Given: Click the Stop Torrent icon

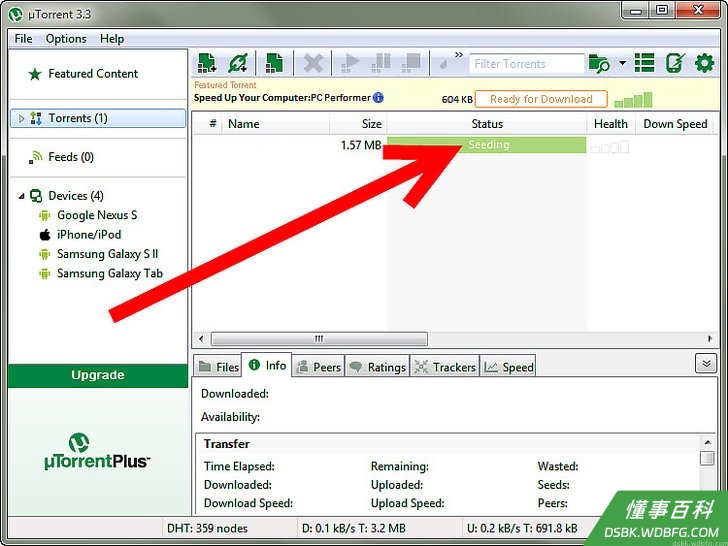Looking at the screenshot, I should pos(411,63).
